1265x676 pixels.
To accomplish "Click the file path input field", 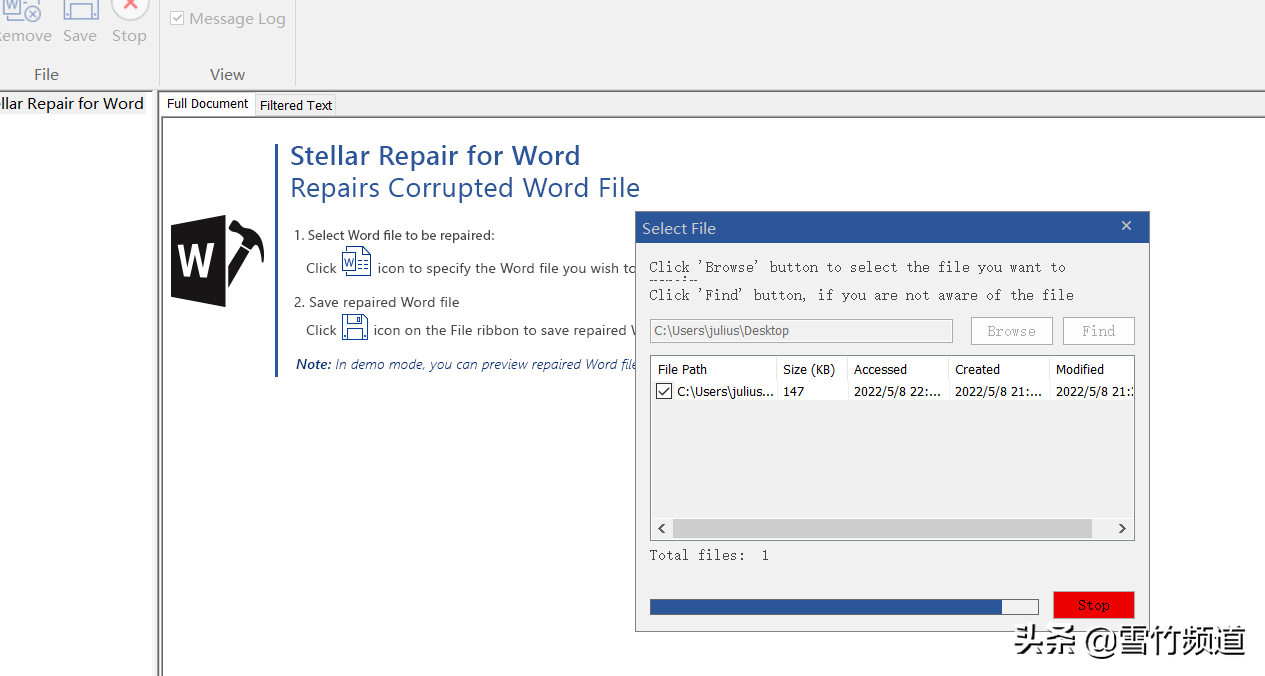I will click(801, 331).
